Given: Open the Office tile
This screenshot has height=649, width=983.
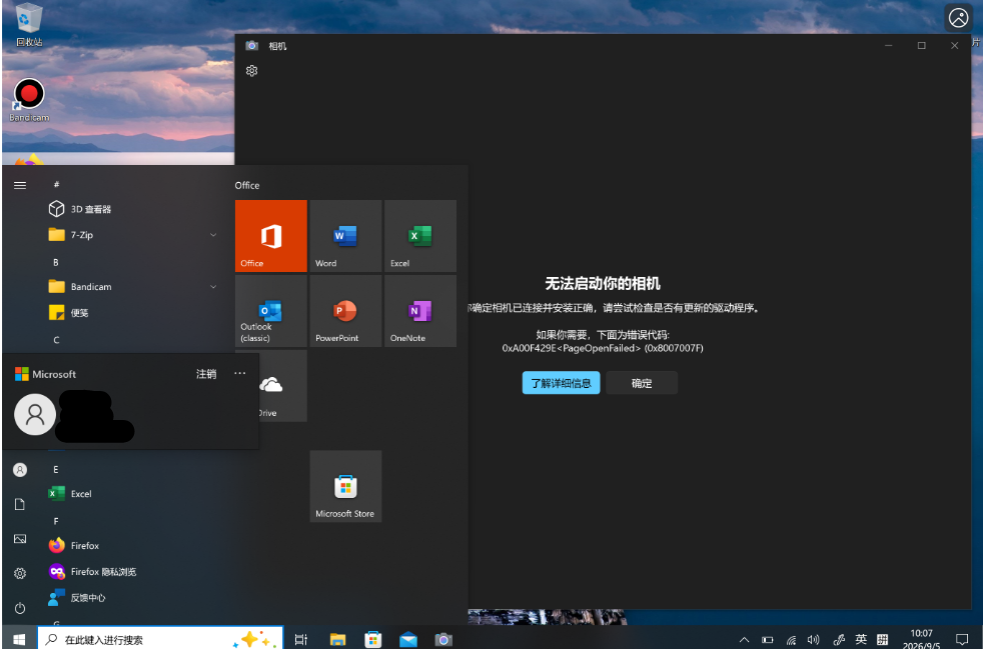Looking at the screenshot, I should click(x=271, y=236).
